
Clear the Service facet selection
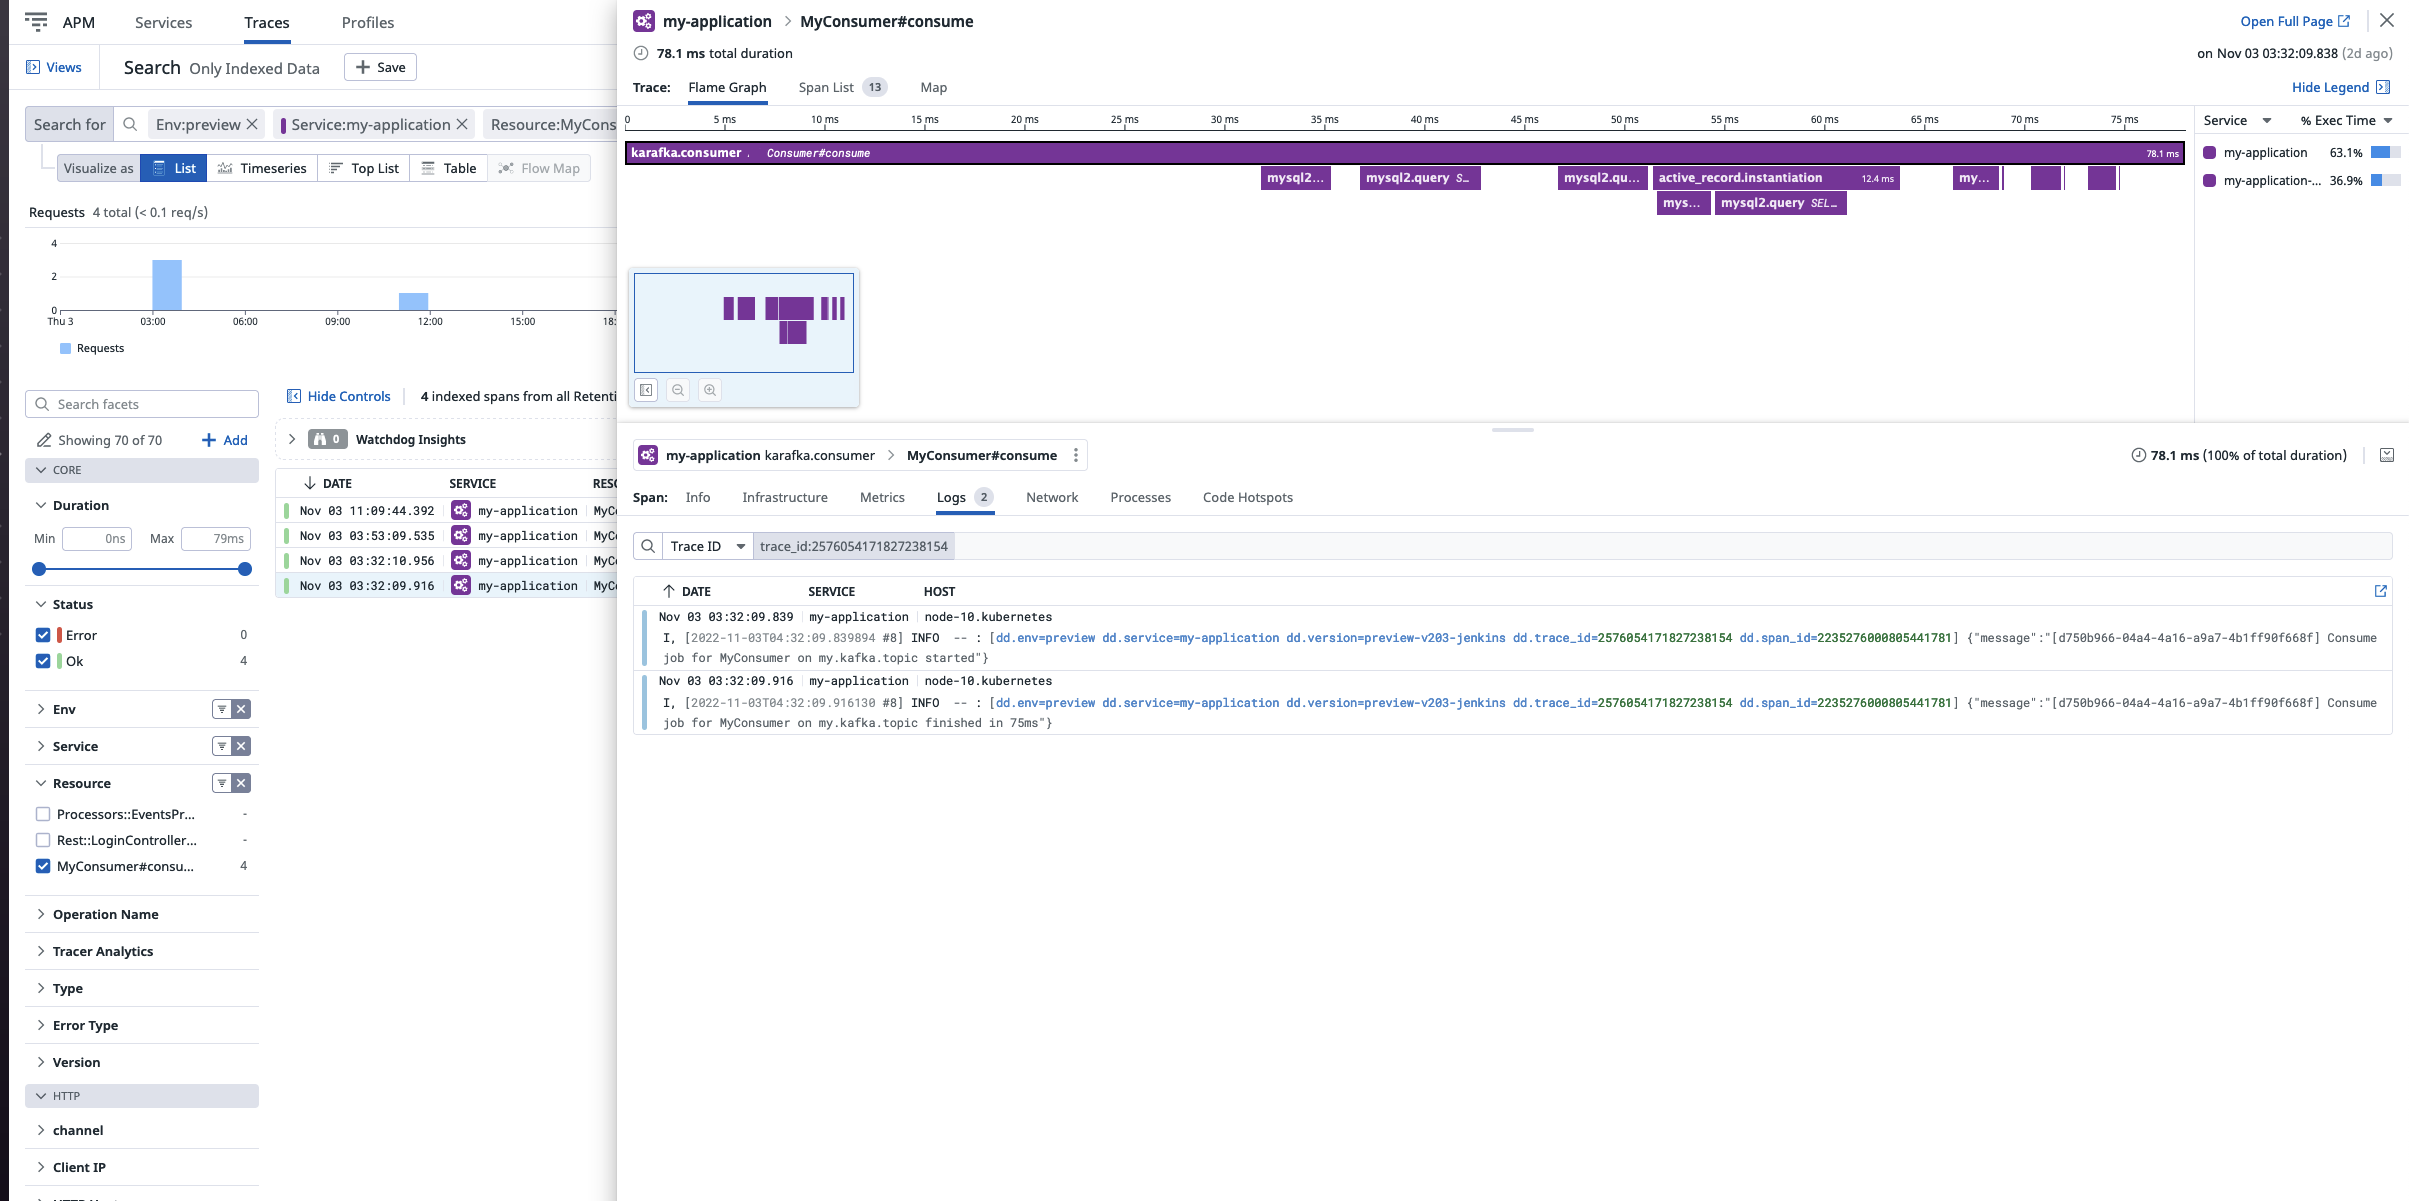[241, 746]
